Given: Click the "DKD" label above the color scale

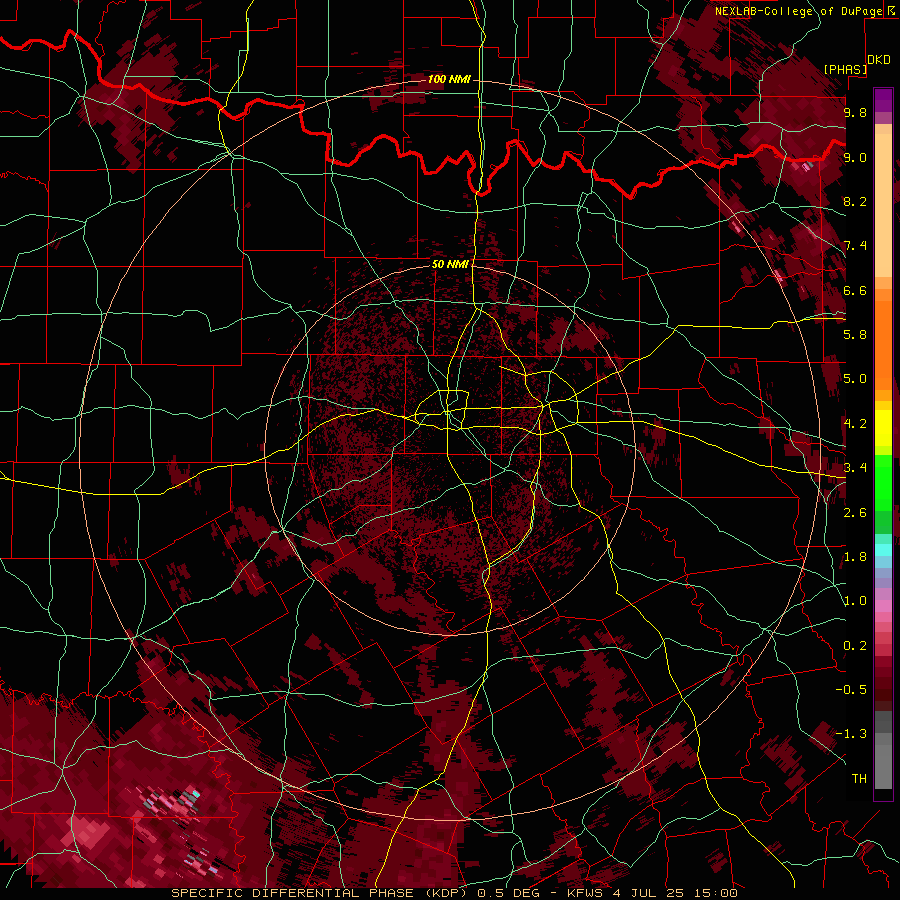Looking at the screenshot, I should [x=879, y=60].
